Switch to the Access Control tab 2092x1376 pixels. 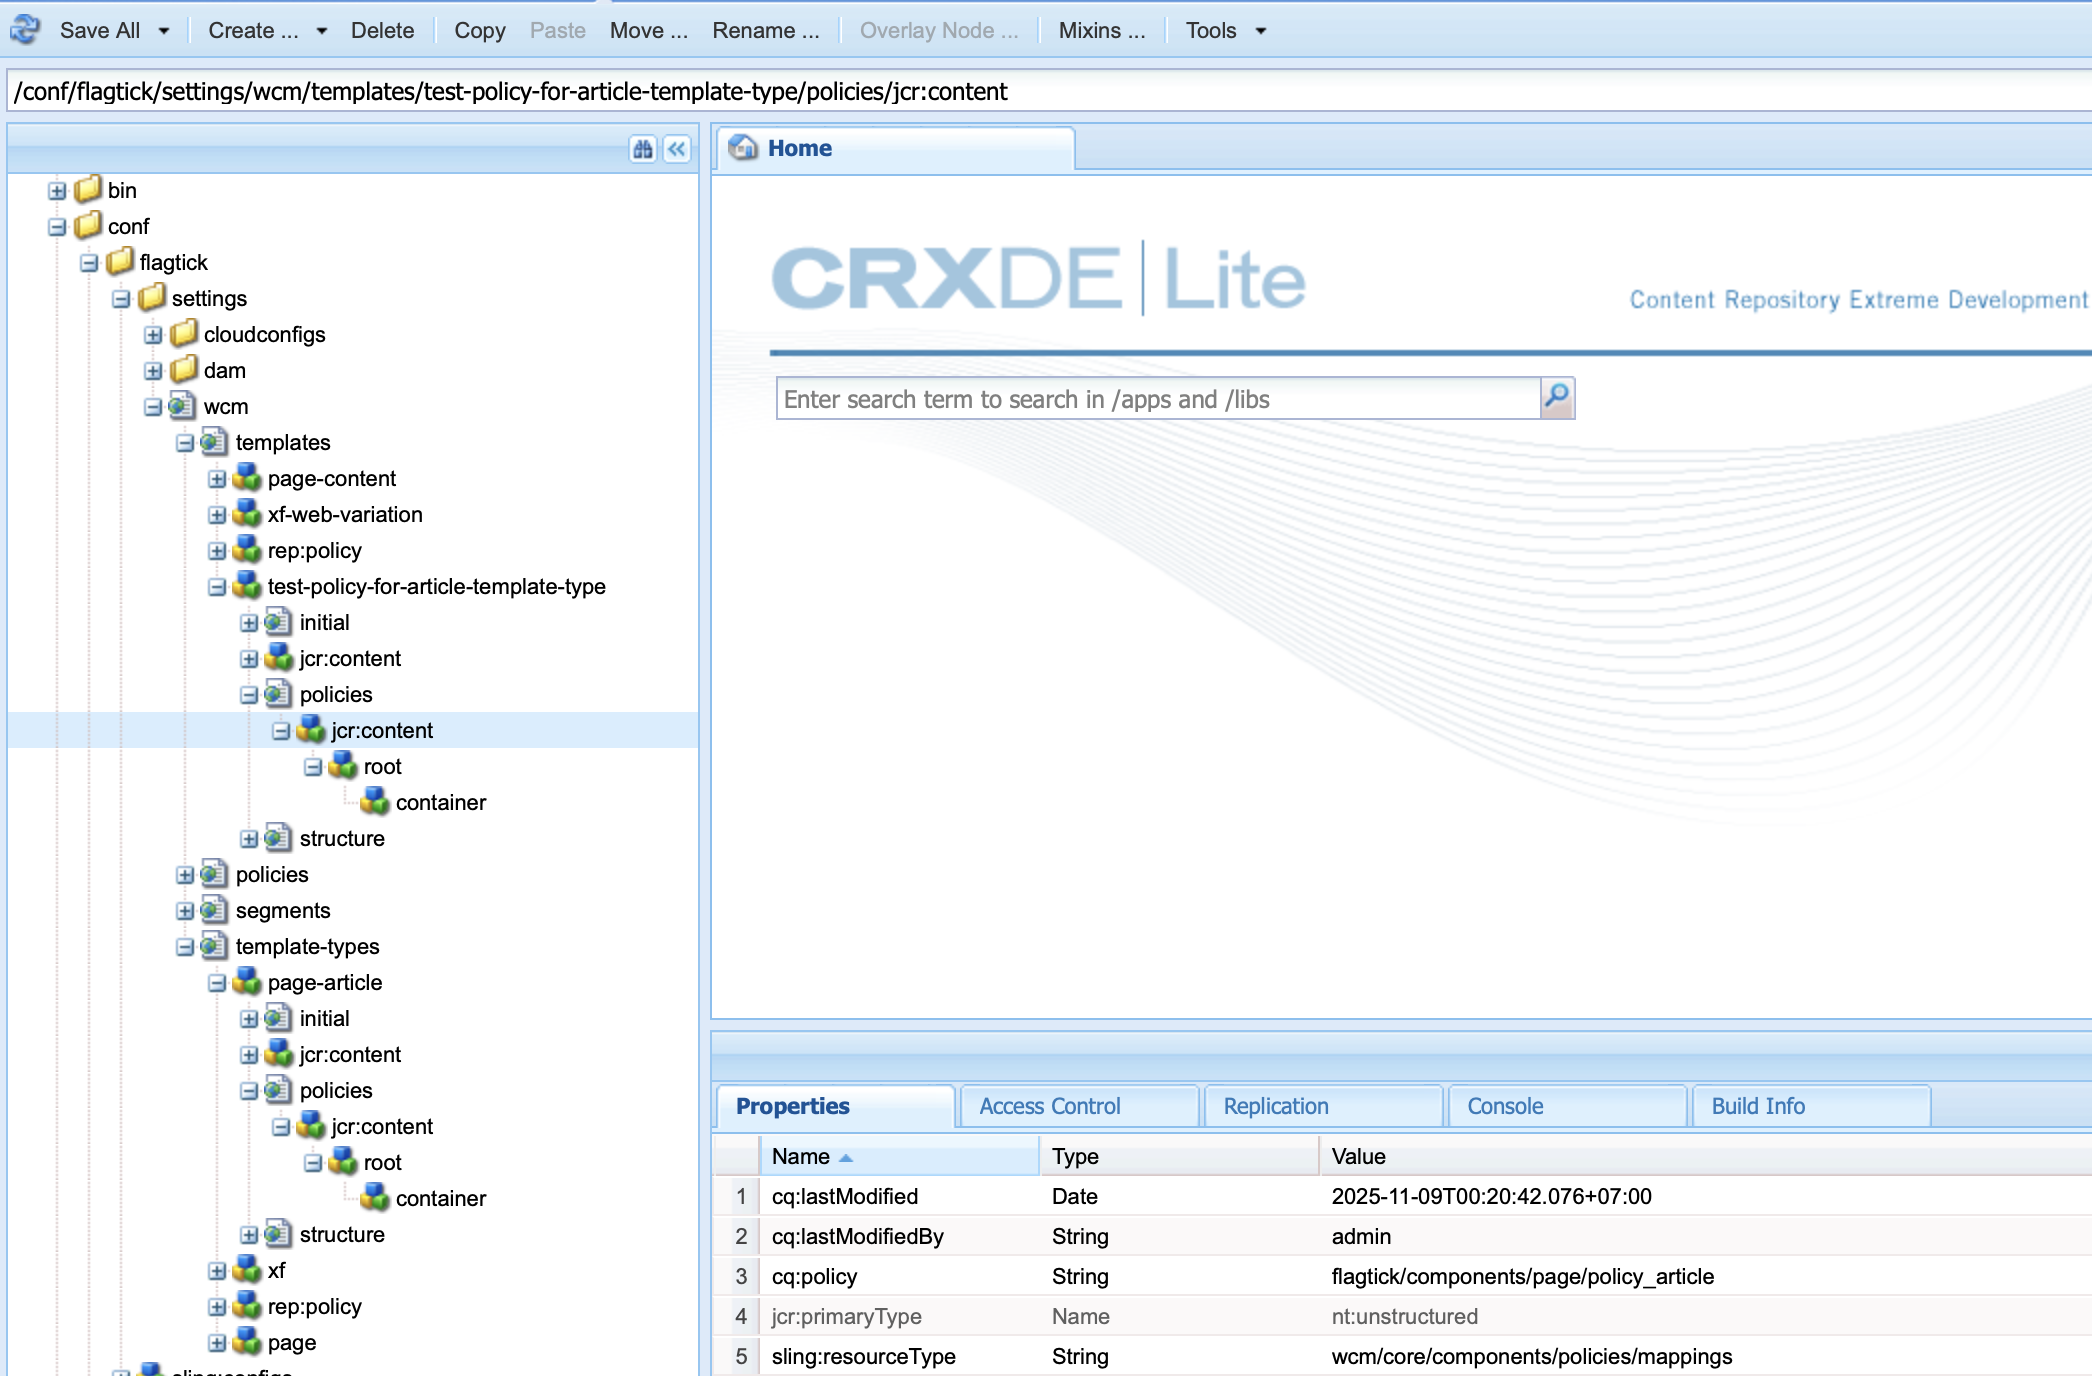coord(1050,1106)
